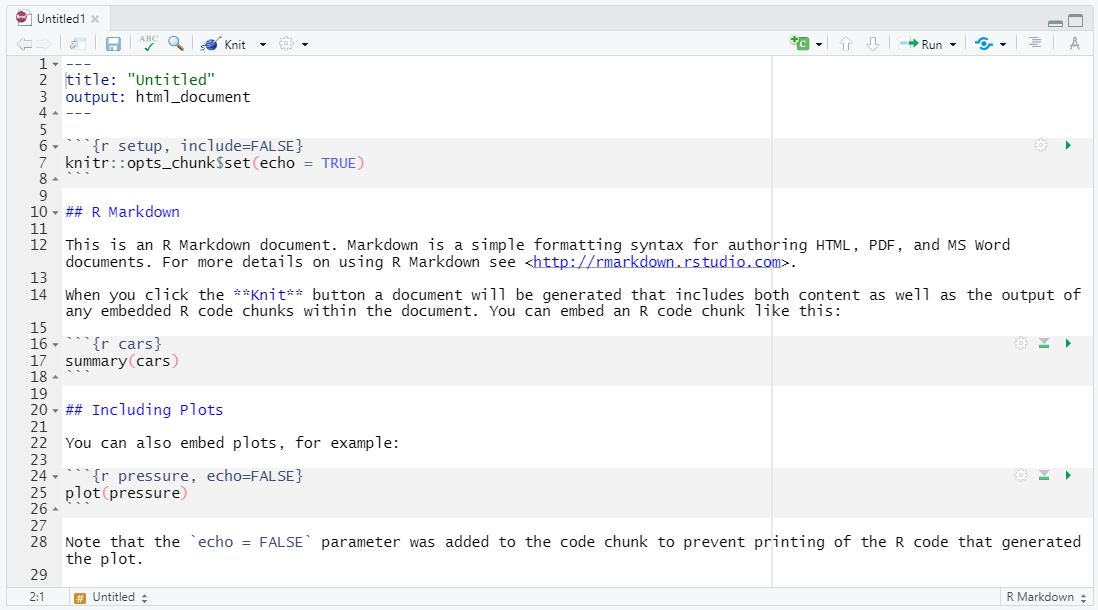Screen dimensions: 1098x610
Task: Select the Untitled1 tab
Action: click(x=61, y=19)
